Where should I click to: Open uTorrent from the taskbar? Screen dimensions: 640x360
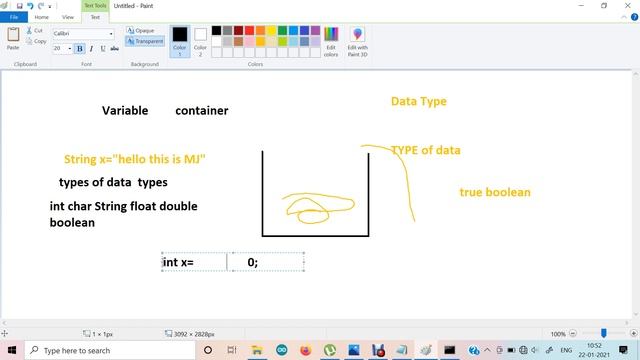click(x=330, y=350)
